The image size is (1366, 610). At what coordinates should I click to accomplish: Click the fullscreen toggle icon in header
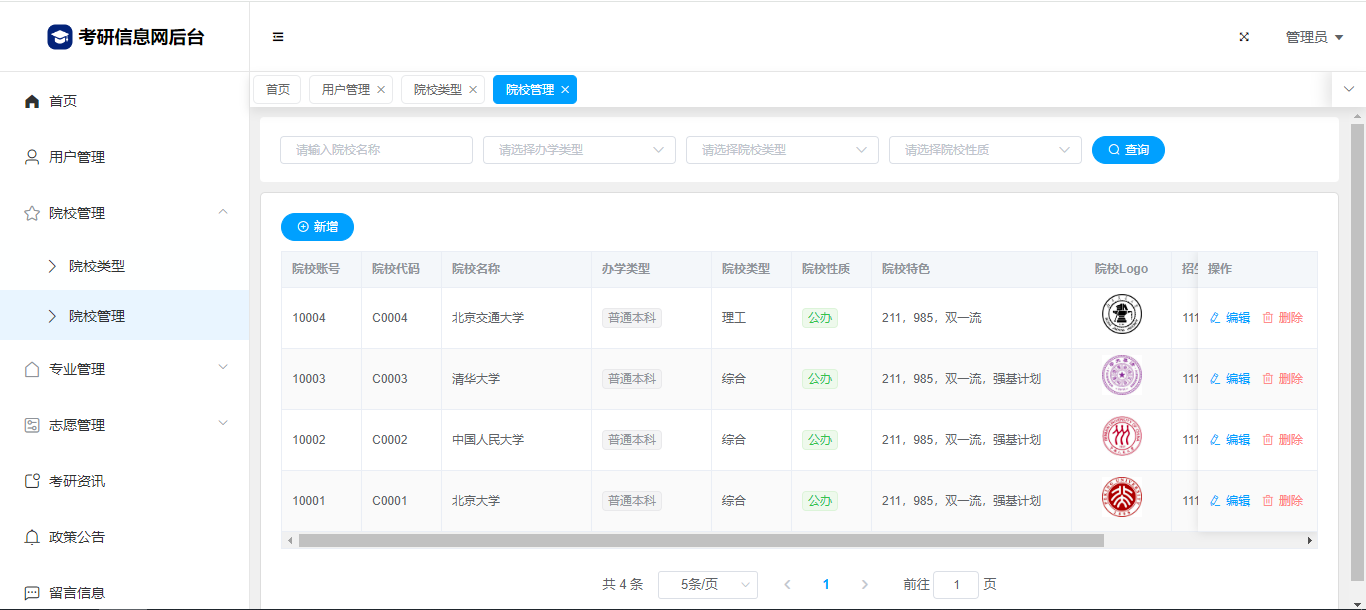1244,37
